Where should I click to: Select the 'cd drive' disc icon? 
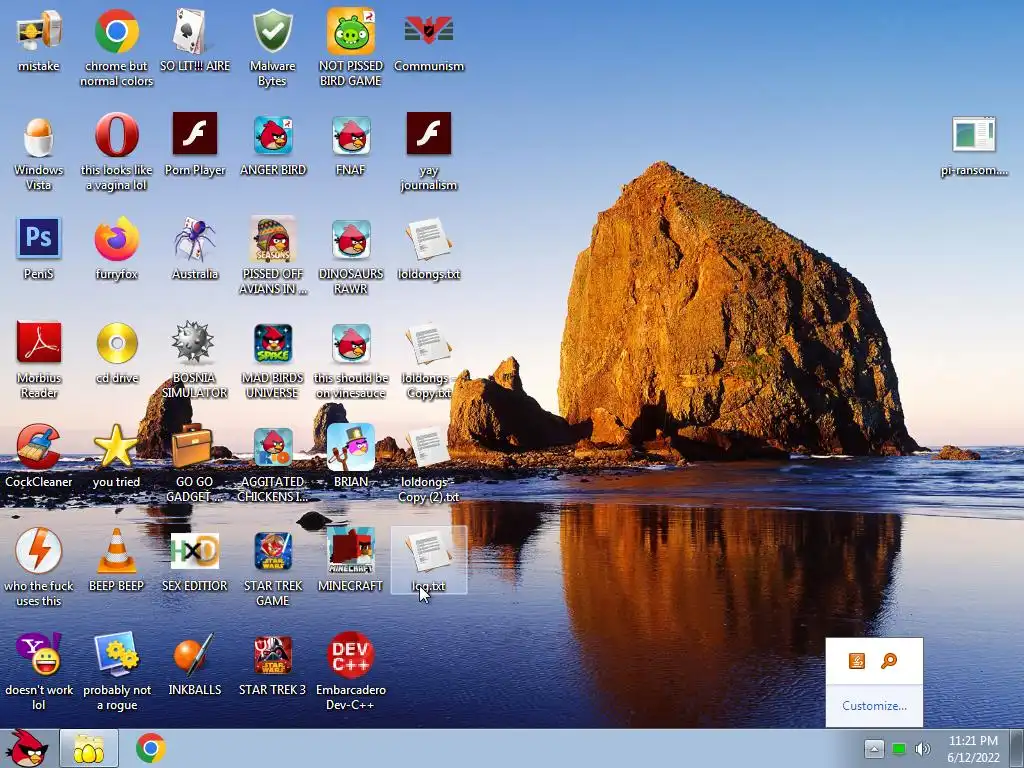116,353
